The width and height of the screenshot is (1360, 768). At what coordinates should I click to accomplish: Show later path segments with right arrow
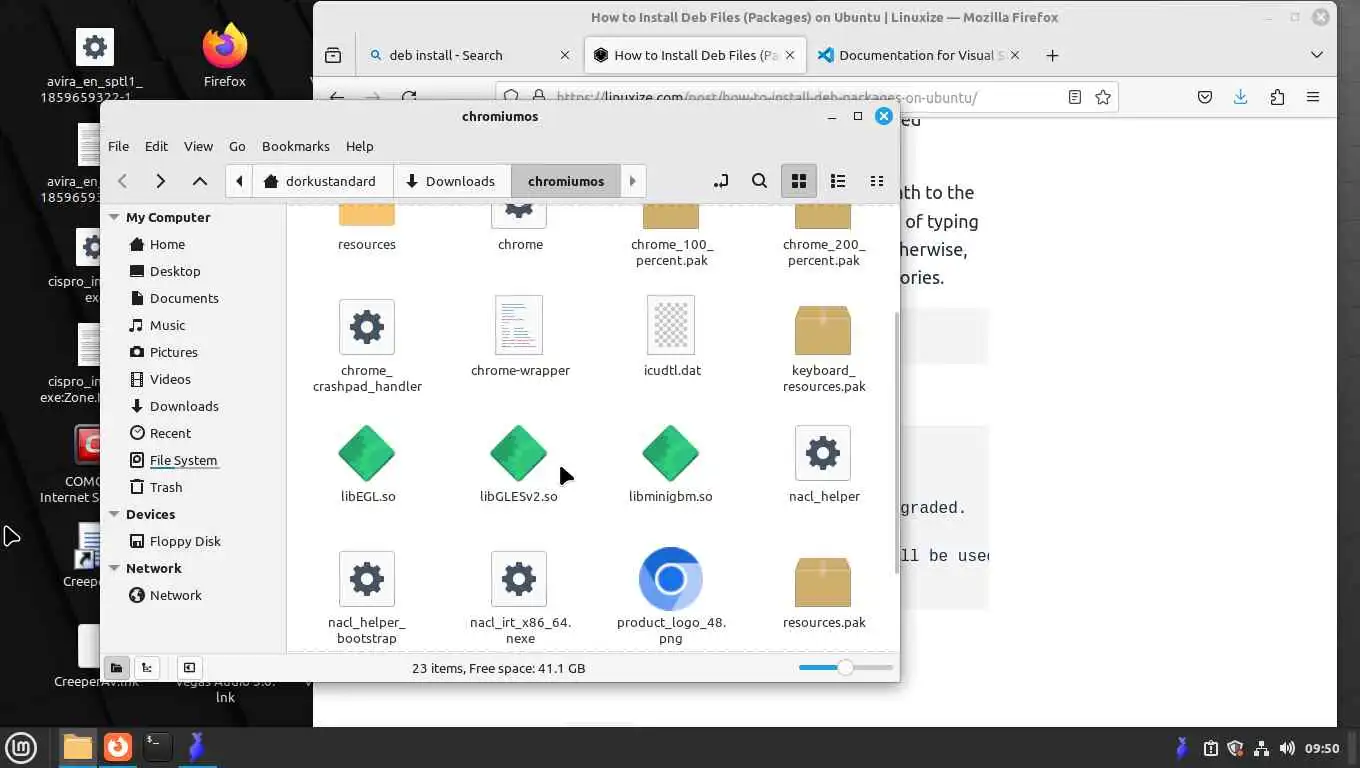(x=632, y=181)
